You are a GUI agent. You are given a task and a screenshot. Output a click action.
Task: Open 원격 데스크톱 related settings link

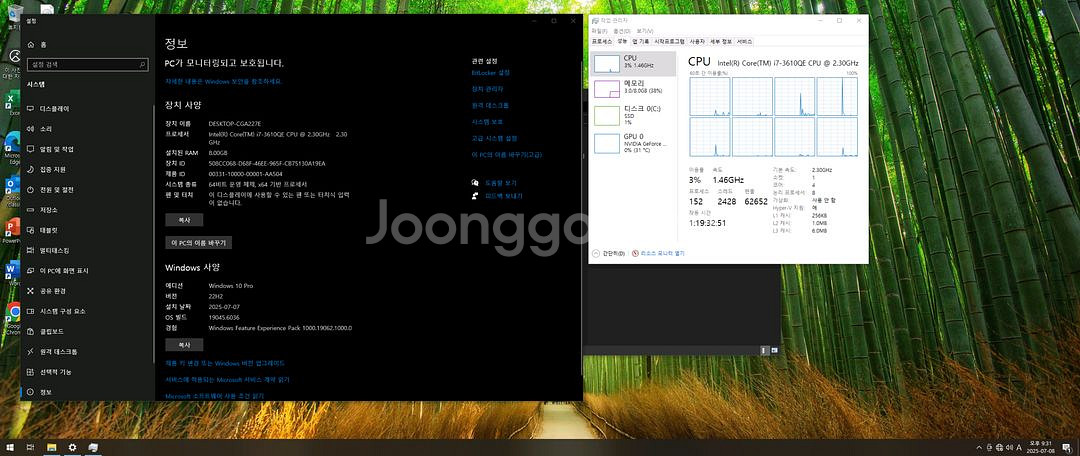pos(490,105)
